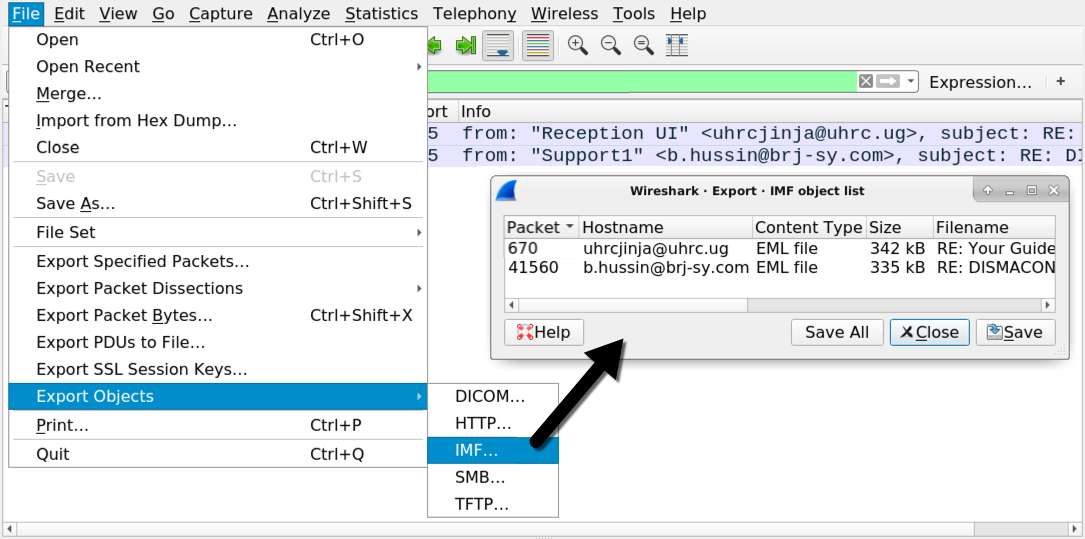Click the Content Type column header
This screenshot has width=1085, height=539.
point(809,227)
